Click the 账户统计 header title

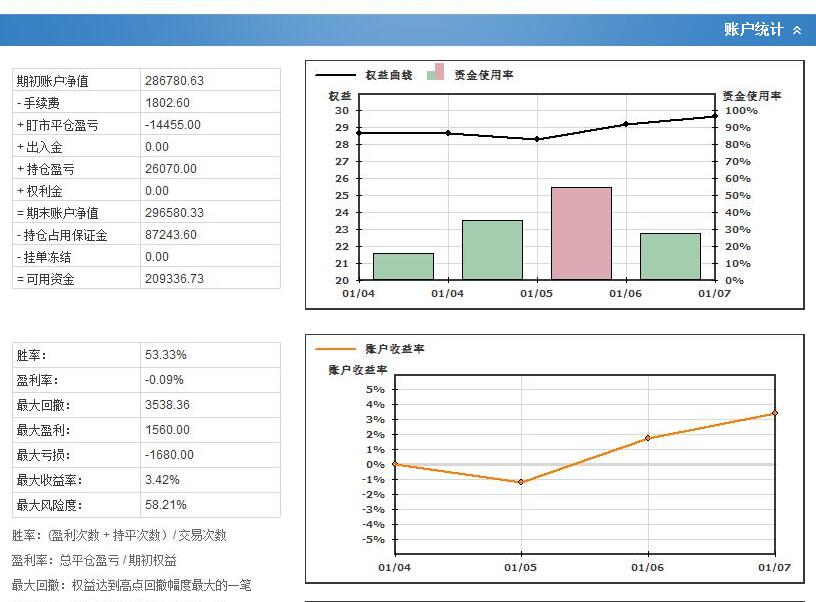click(753, 30)
